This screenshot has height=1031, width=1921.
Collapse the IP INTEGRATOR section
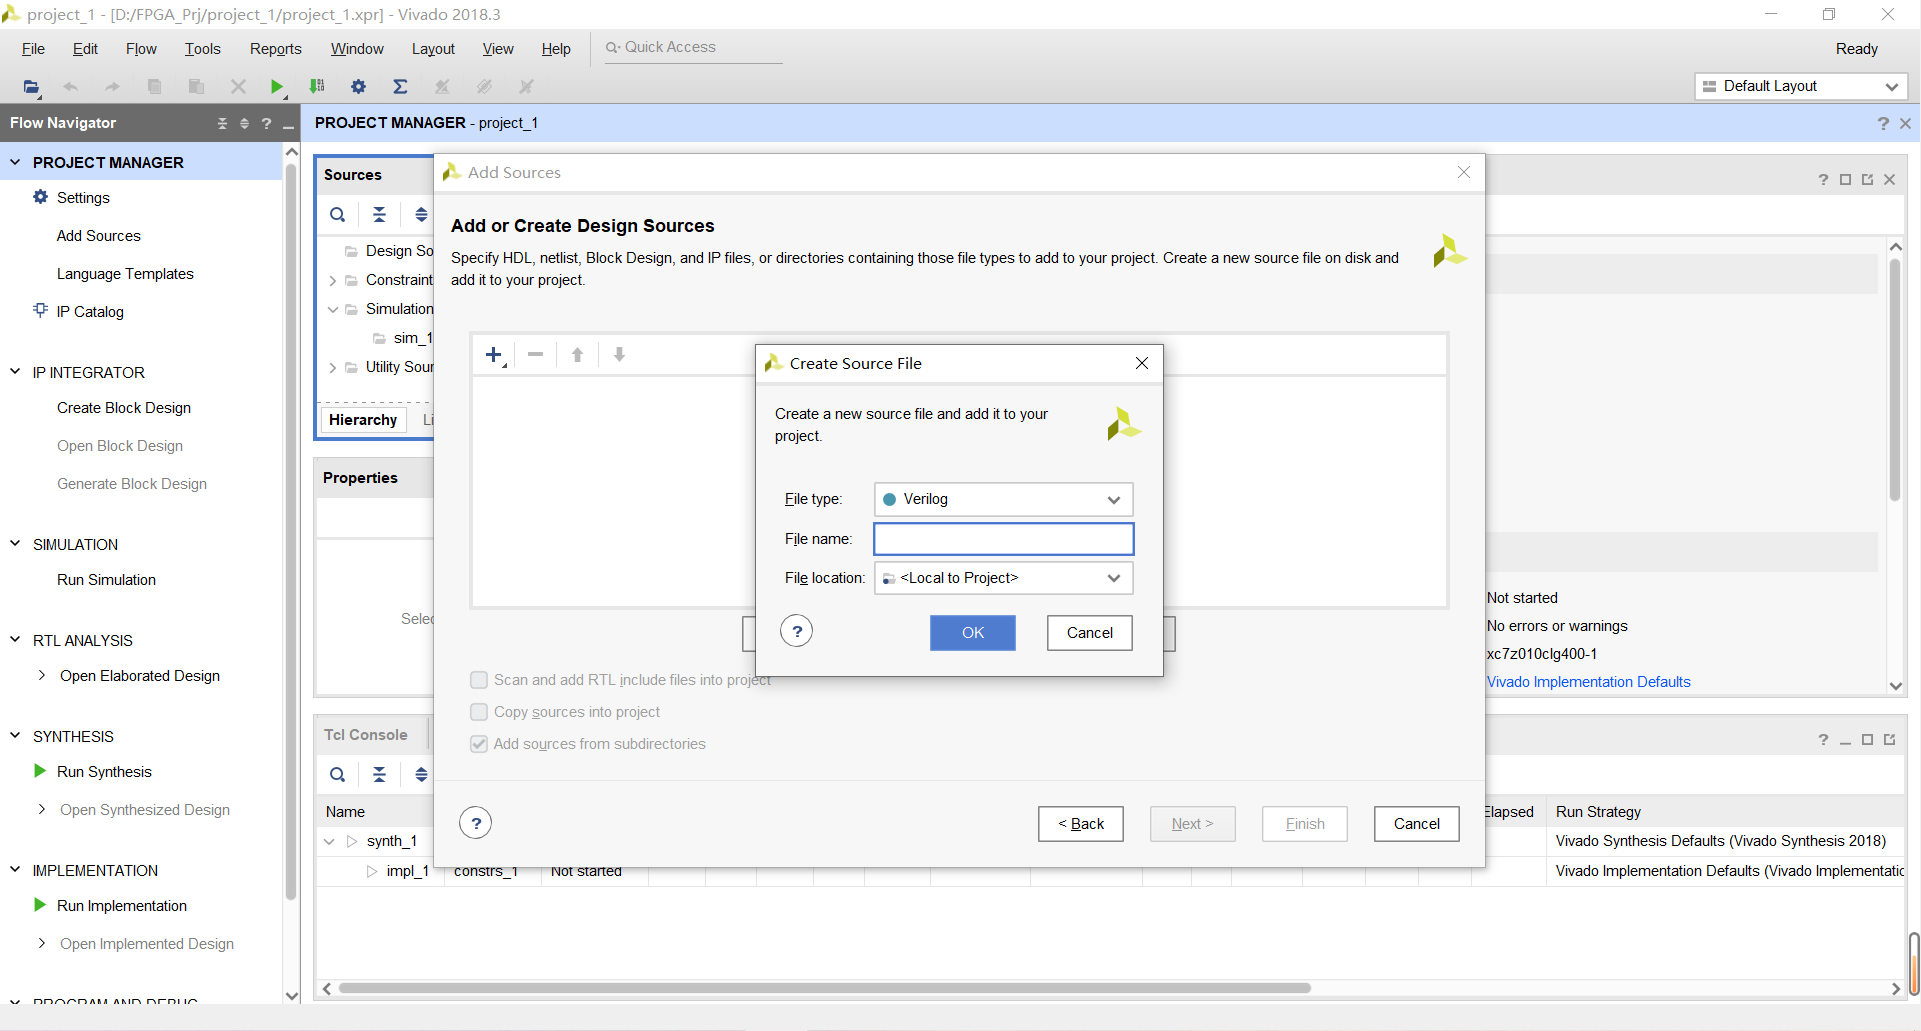pos(15,371)
